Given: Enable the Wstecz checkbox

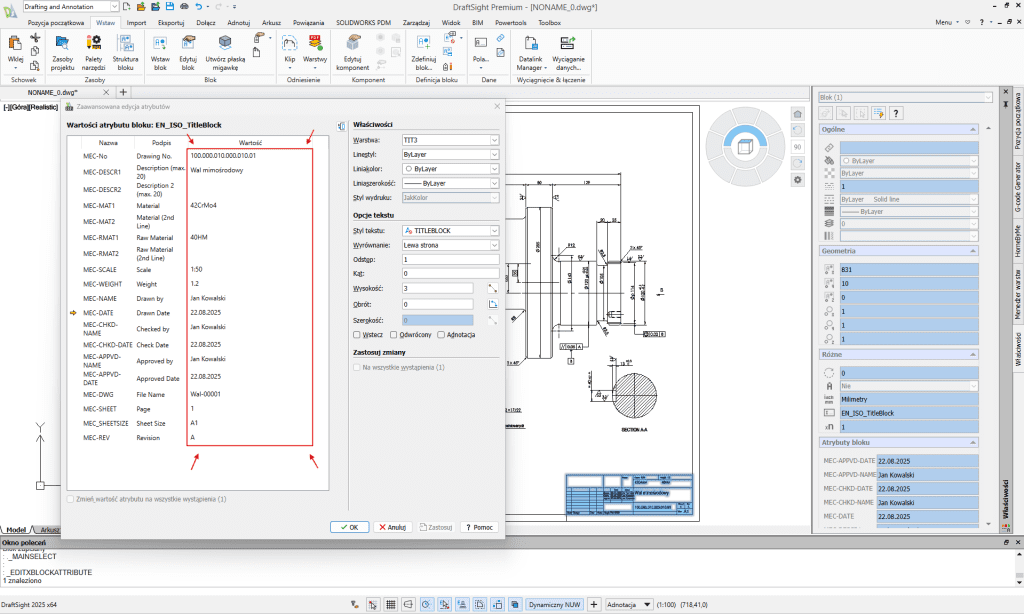Looking at the screenshot, I should tap(357, 334).
